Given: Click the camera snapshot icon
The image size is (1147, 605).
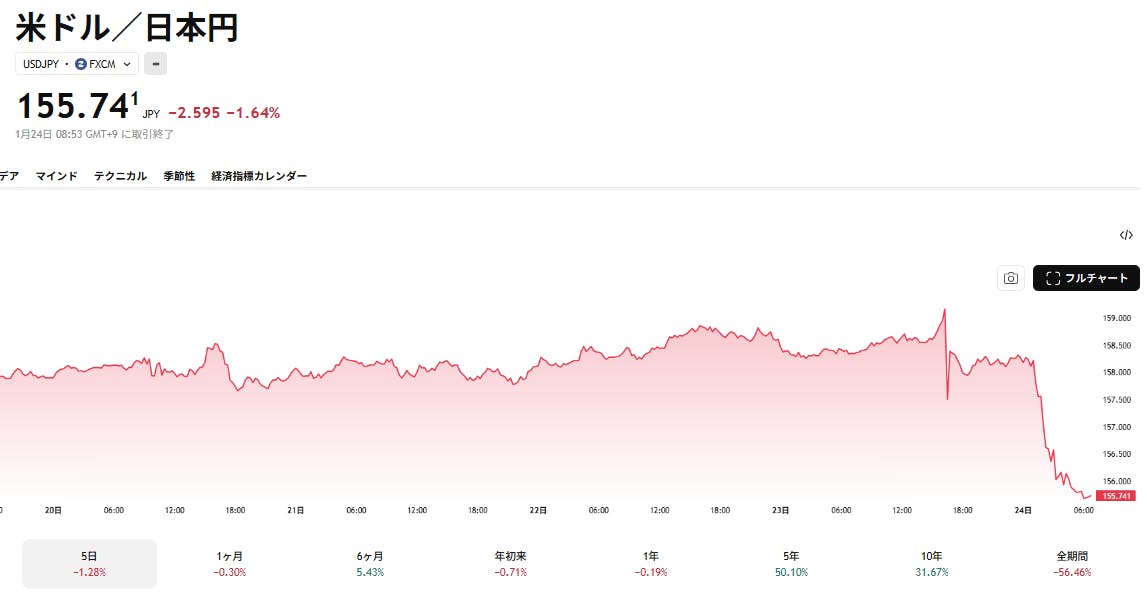Looking at the screenshot, I should (x=1011, y=278).
